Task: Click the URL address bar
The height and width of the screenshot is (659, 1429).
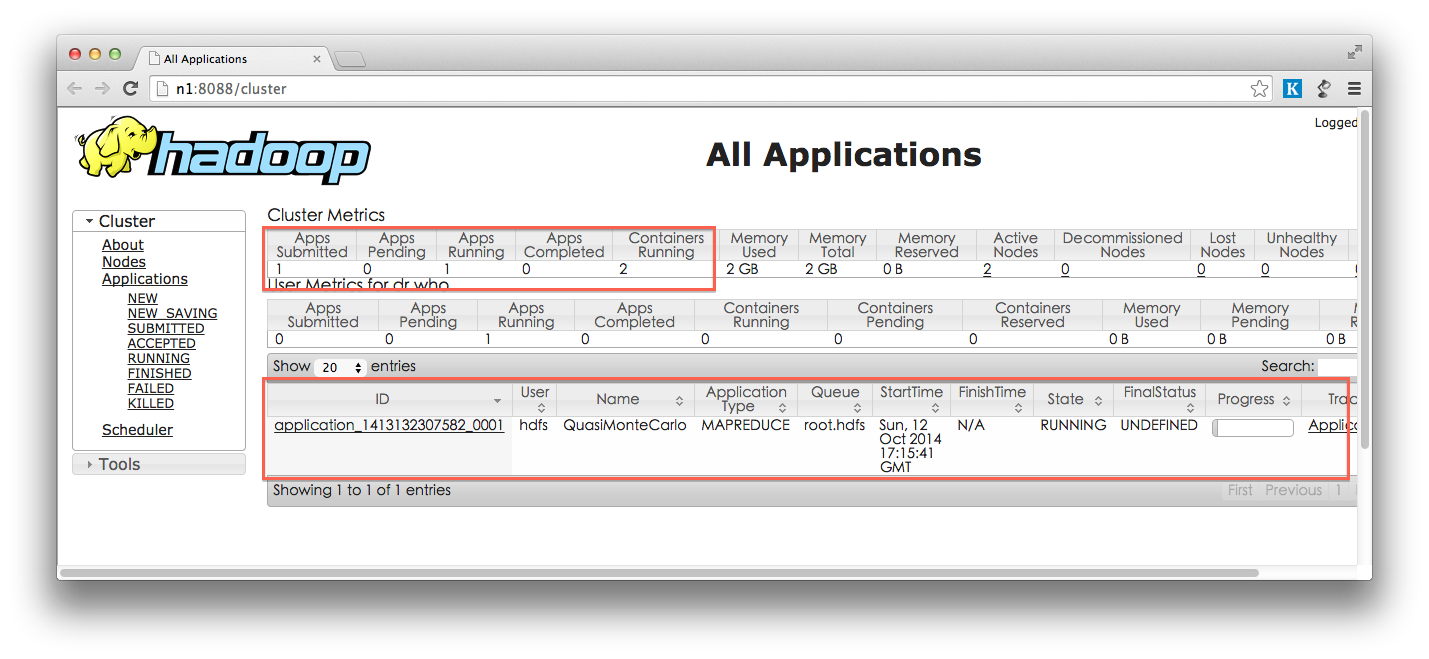Action: click(x=700, y=89)
